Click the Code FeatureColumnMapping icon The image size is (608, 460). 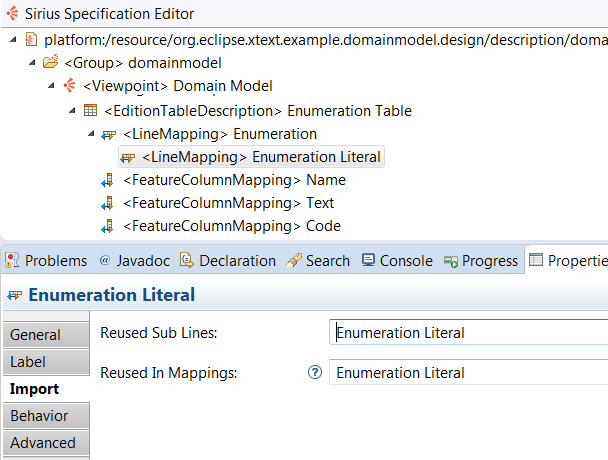click(109, 226)
